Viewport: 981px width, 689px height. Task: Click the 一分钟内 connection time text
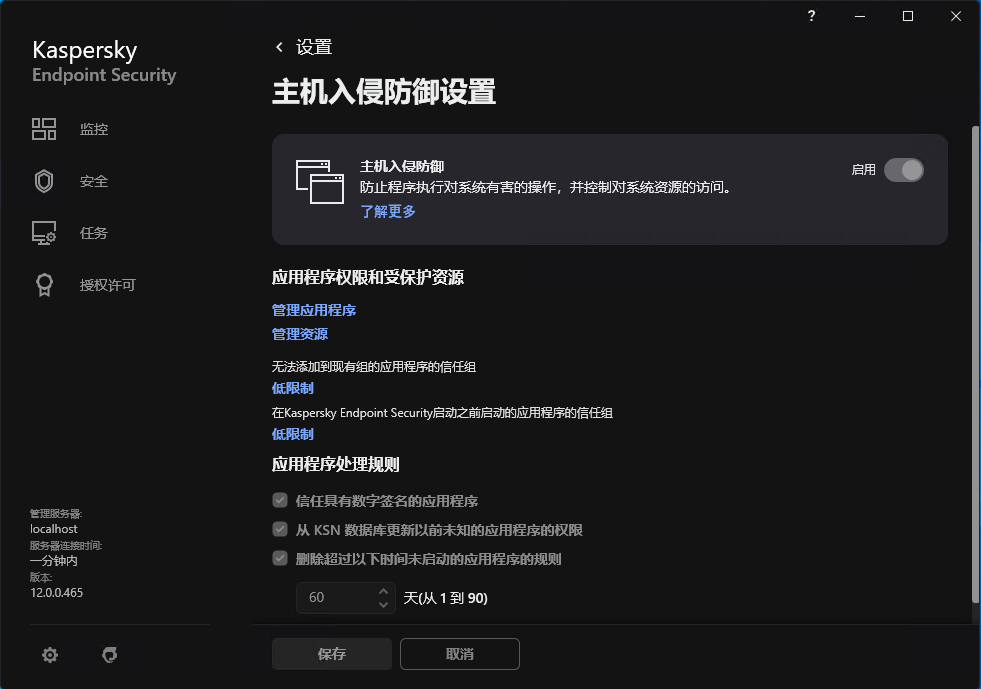tap(54, 561)
